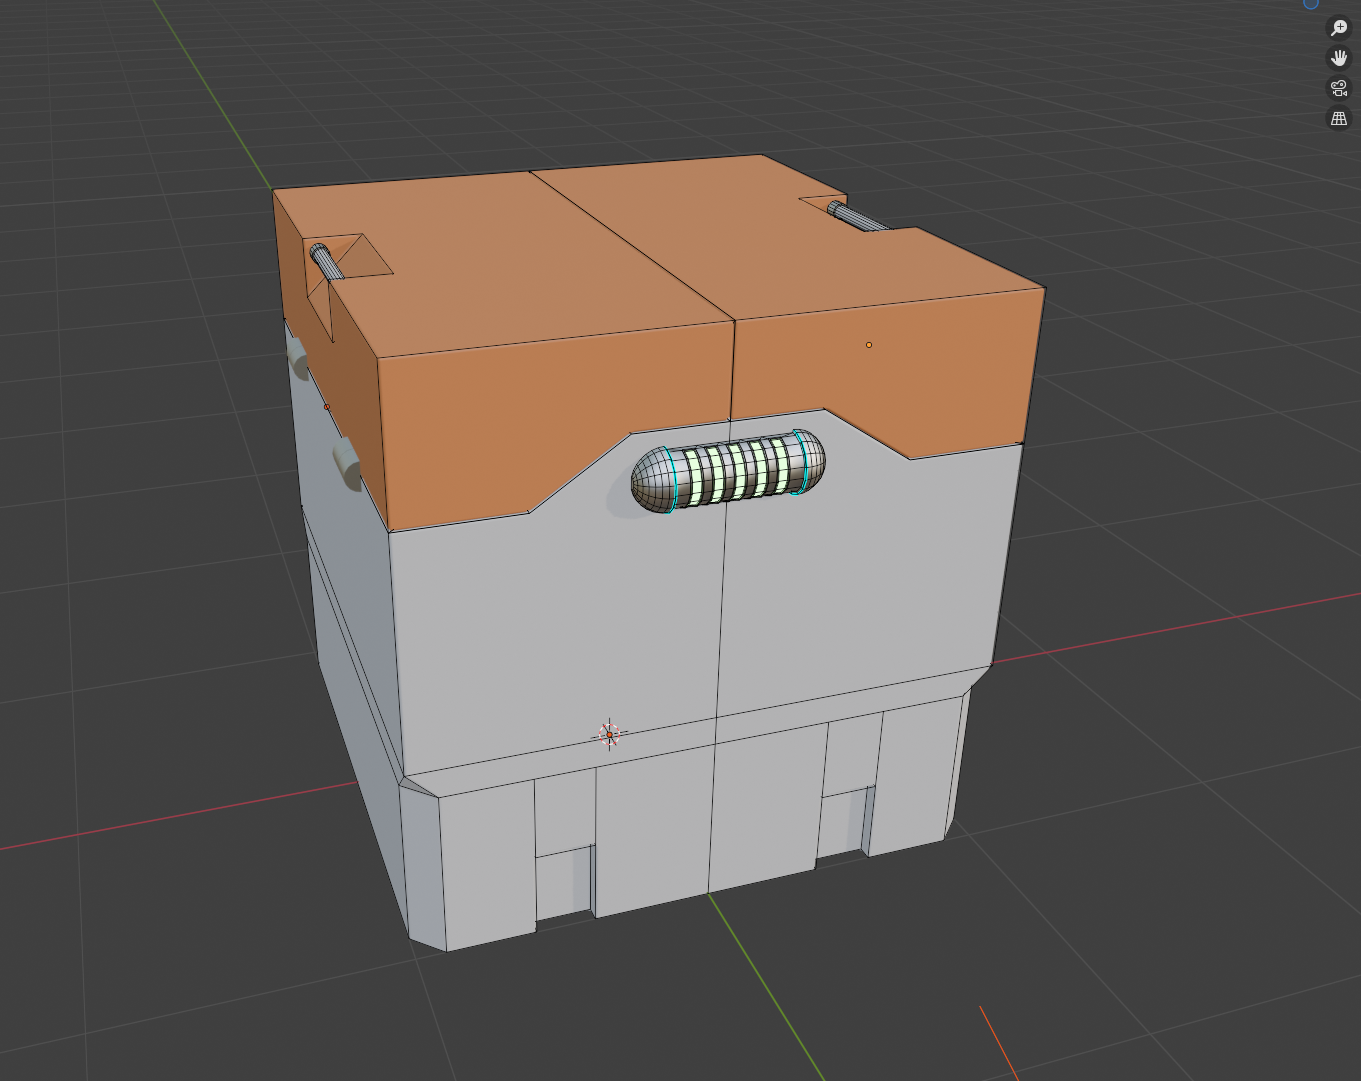The width and height of the screenshot is (1361, 1081).
Task: Select the gray front-left body panel
Action: tap(550, 630)
